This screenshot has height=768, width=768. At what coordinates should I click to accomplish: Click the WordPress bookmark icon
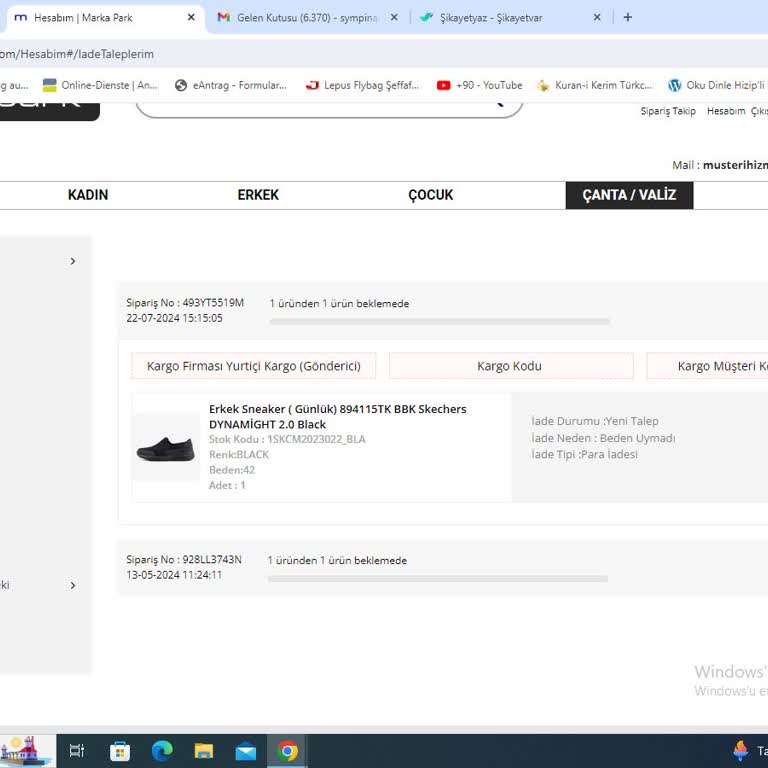point(674,85)
